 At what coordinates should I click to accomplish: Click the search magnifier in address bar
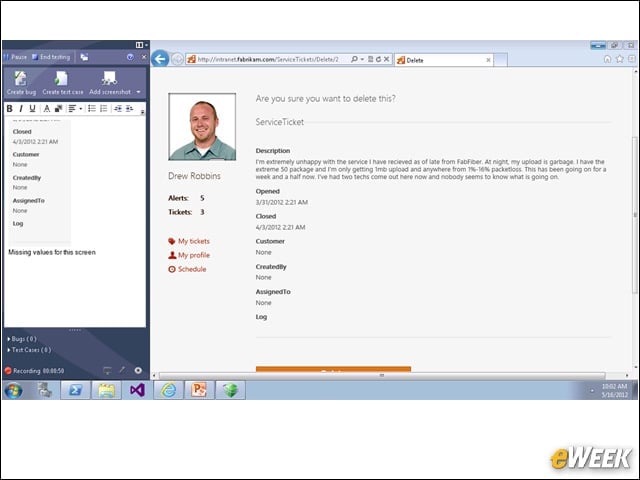[354, 60]
